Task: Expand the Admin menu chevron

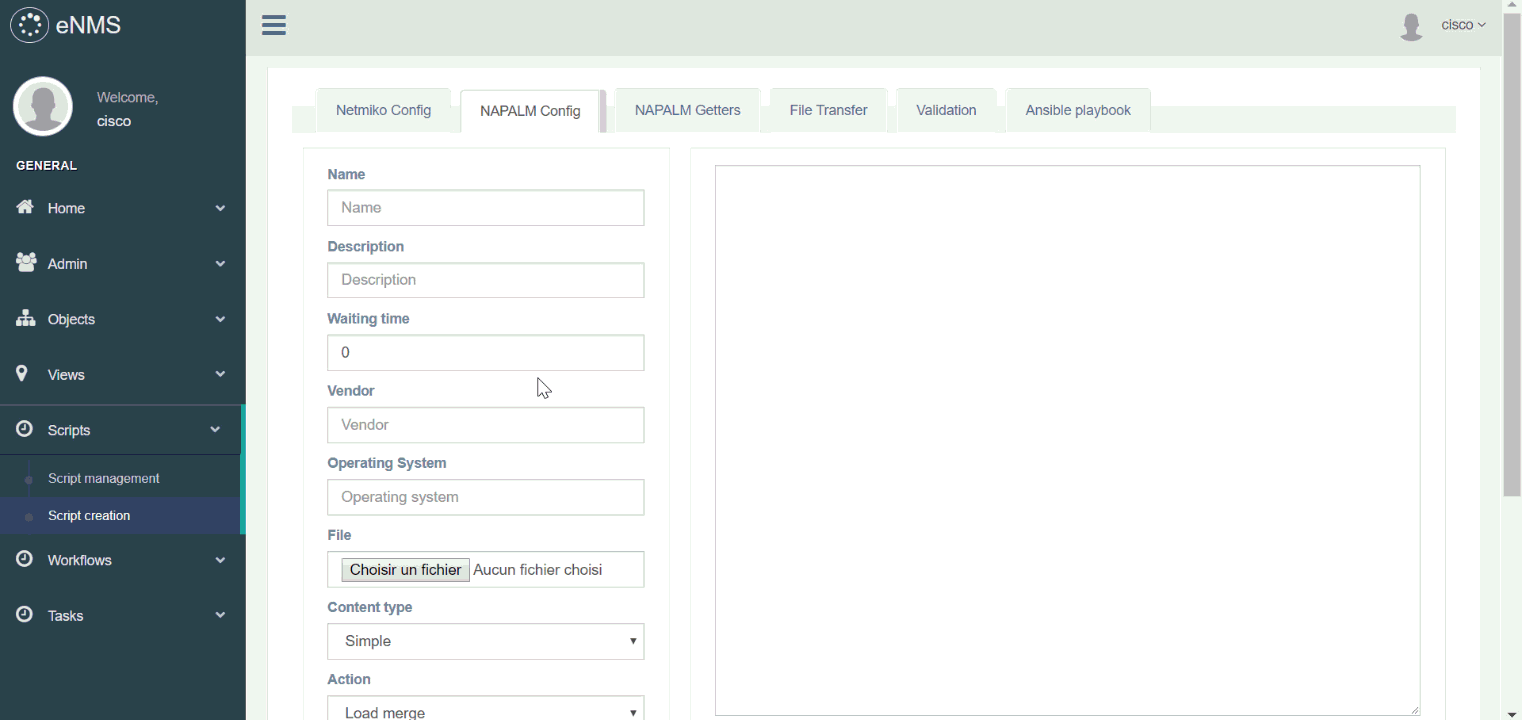Action: (220, 264)
